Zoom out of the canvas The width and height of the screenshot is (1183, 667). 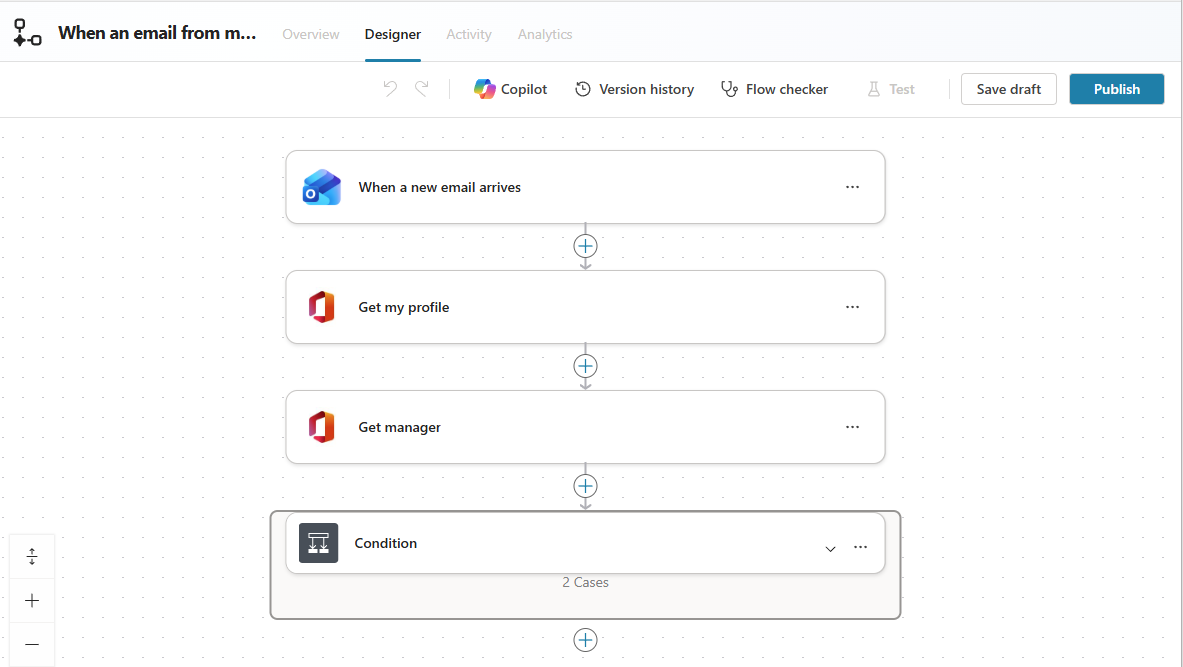32,644
